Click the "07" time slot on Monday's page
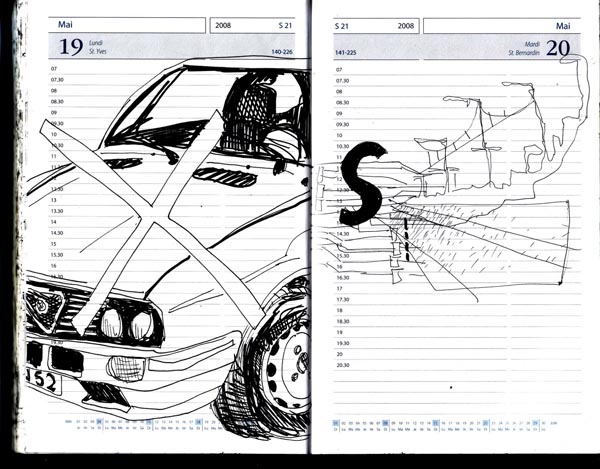Image resolution: width=600 pixels, height=469 pixels. (54, 68)
